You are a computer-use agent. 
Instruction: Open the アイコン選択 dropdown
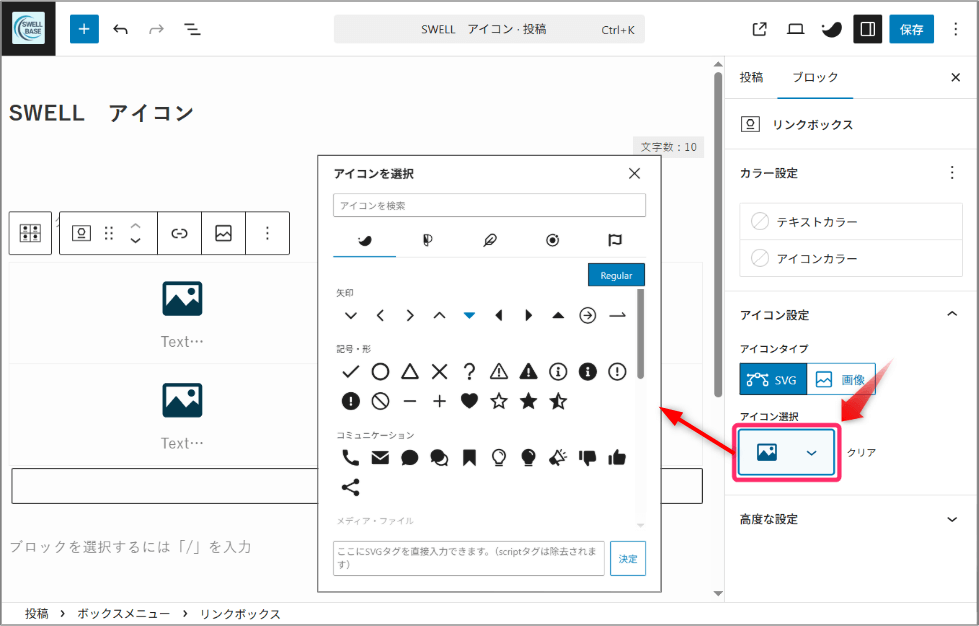click(786, 453)
